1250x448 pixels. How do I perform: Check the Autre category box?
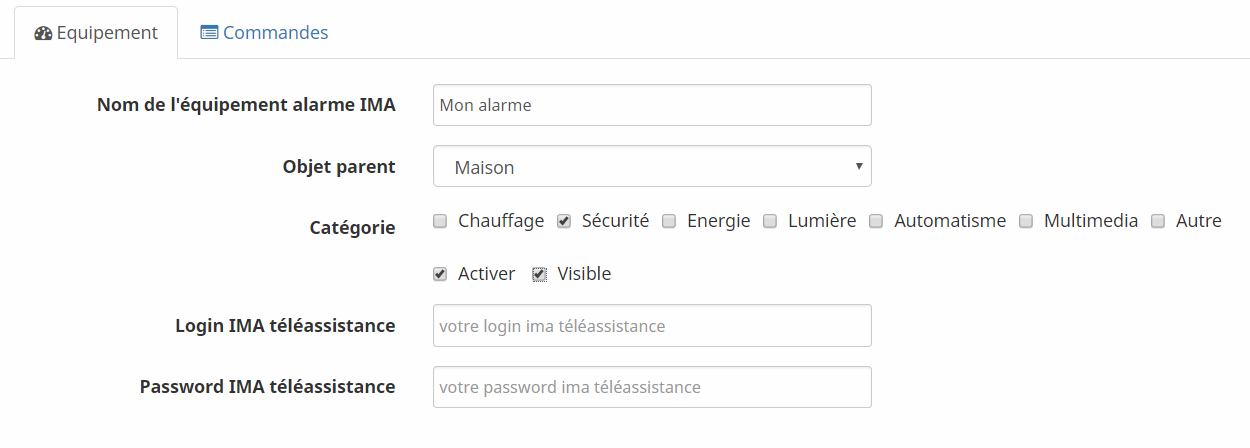[x=1158, y=221]
